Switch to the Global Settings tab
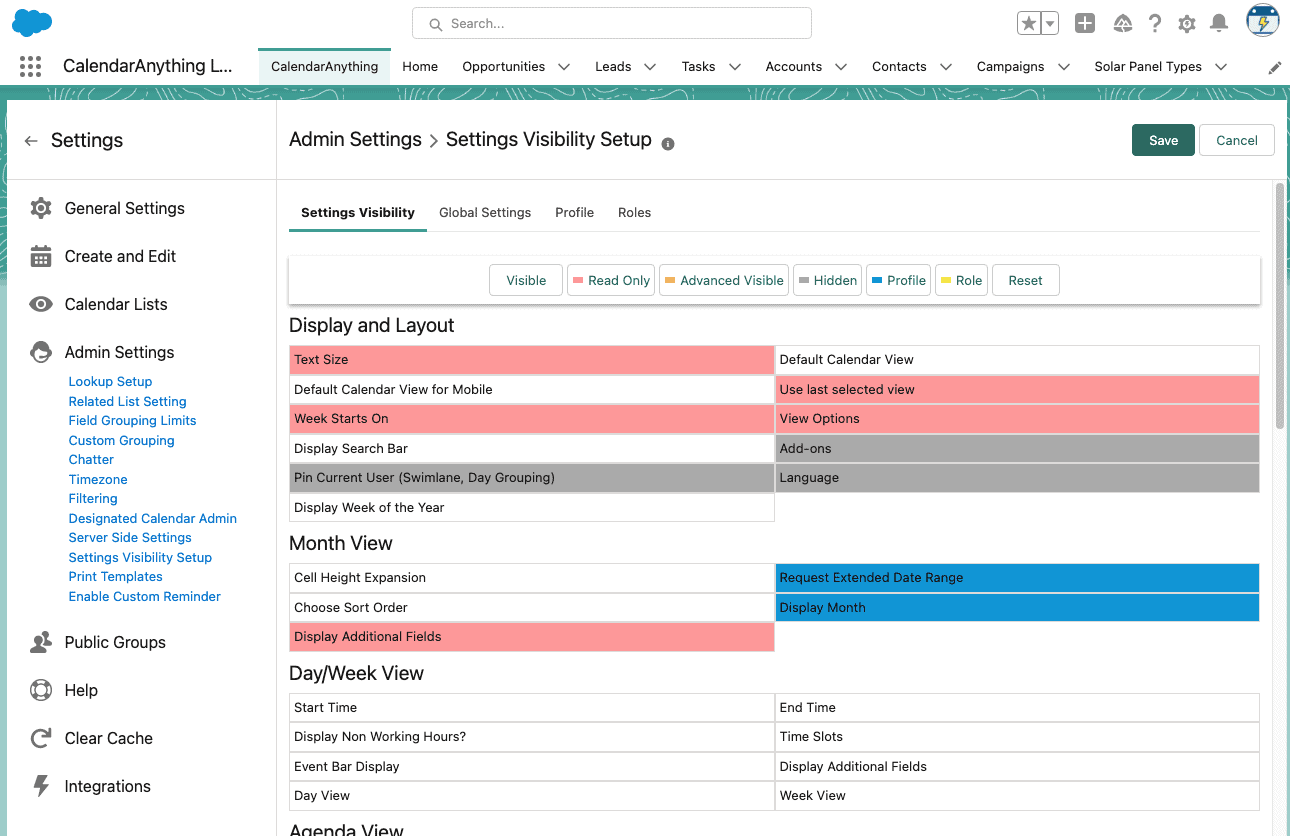This screenshot has height=836, width=1290. [485, 213]
